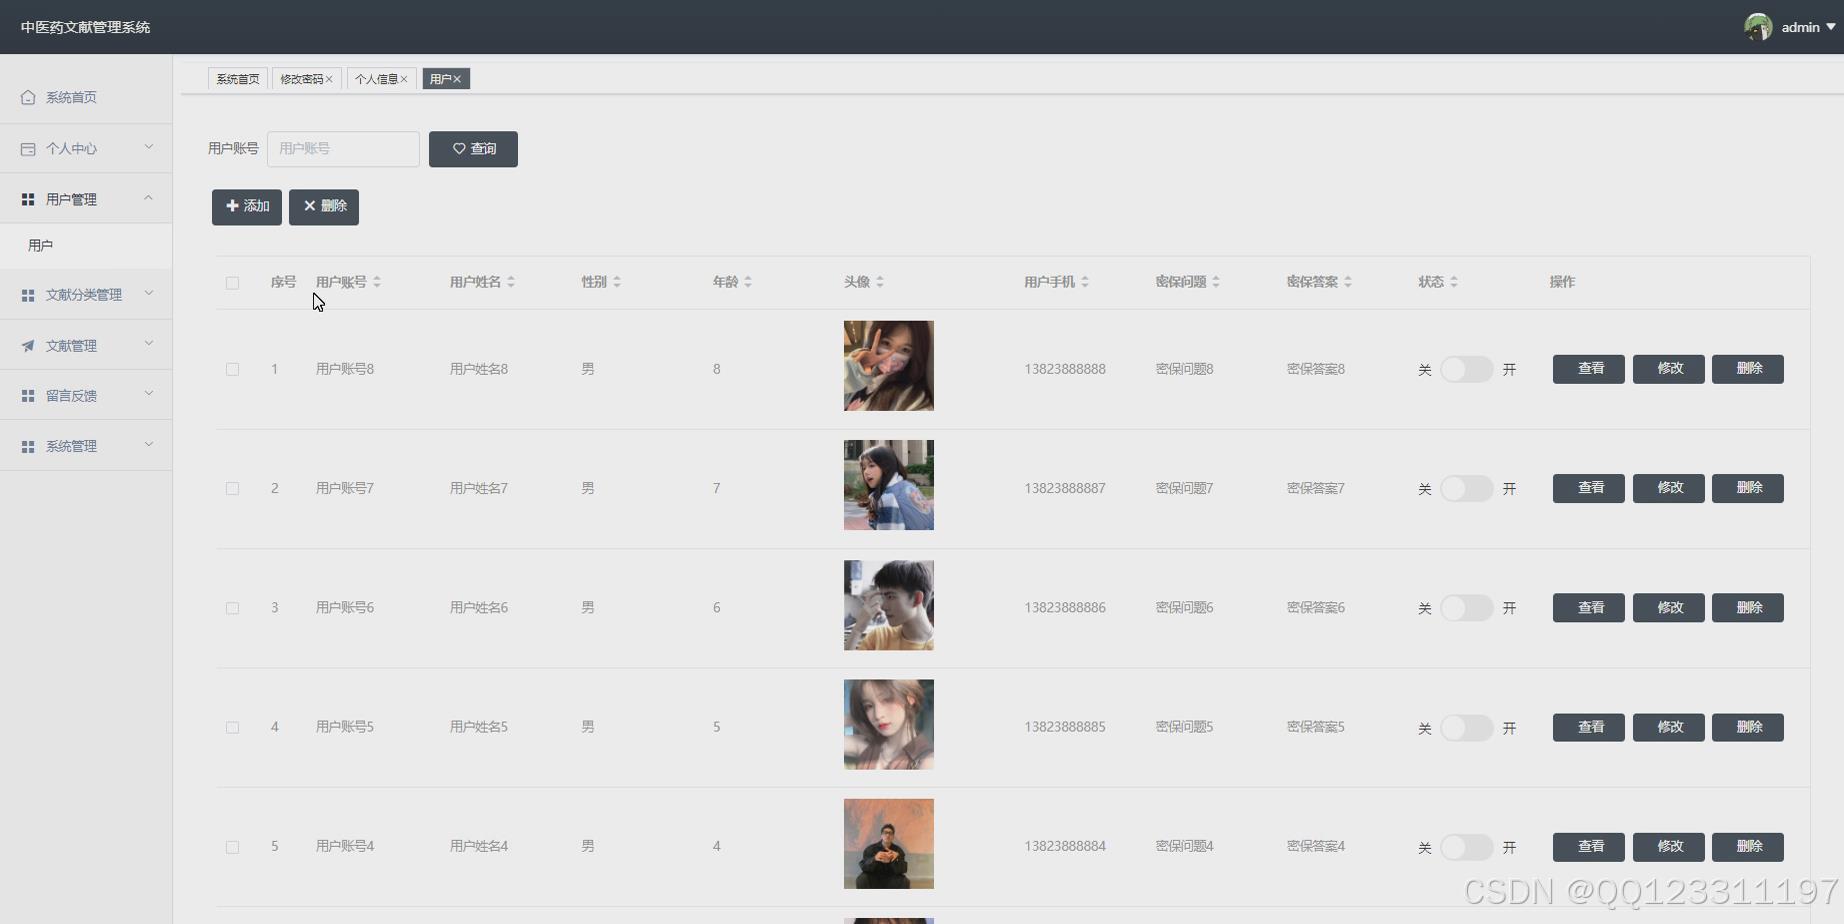The height and width of the screenshot is (924, 1844).
Task: Expand the 文献分类管理 menu chevron
Action: click(149, 294)
